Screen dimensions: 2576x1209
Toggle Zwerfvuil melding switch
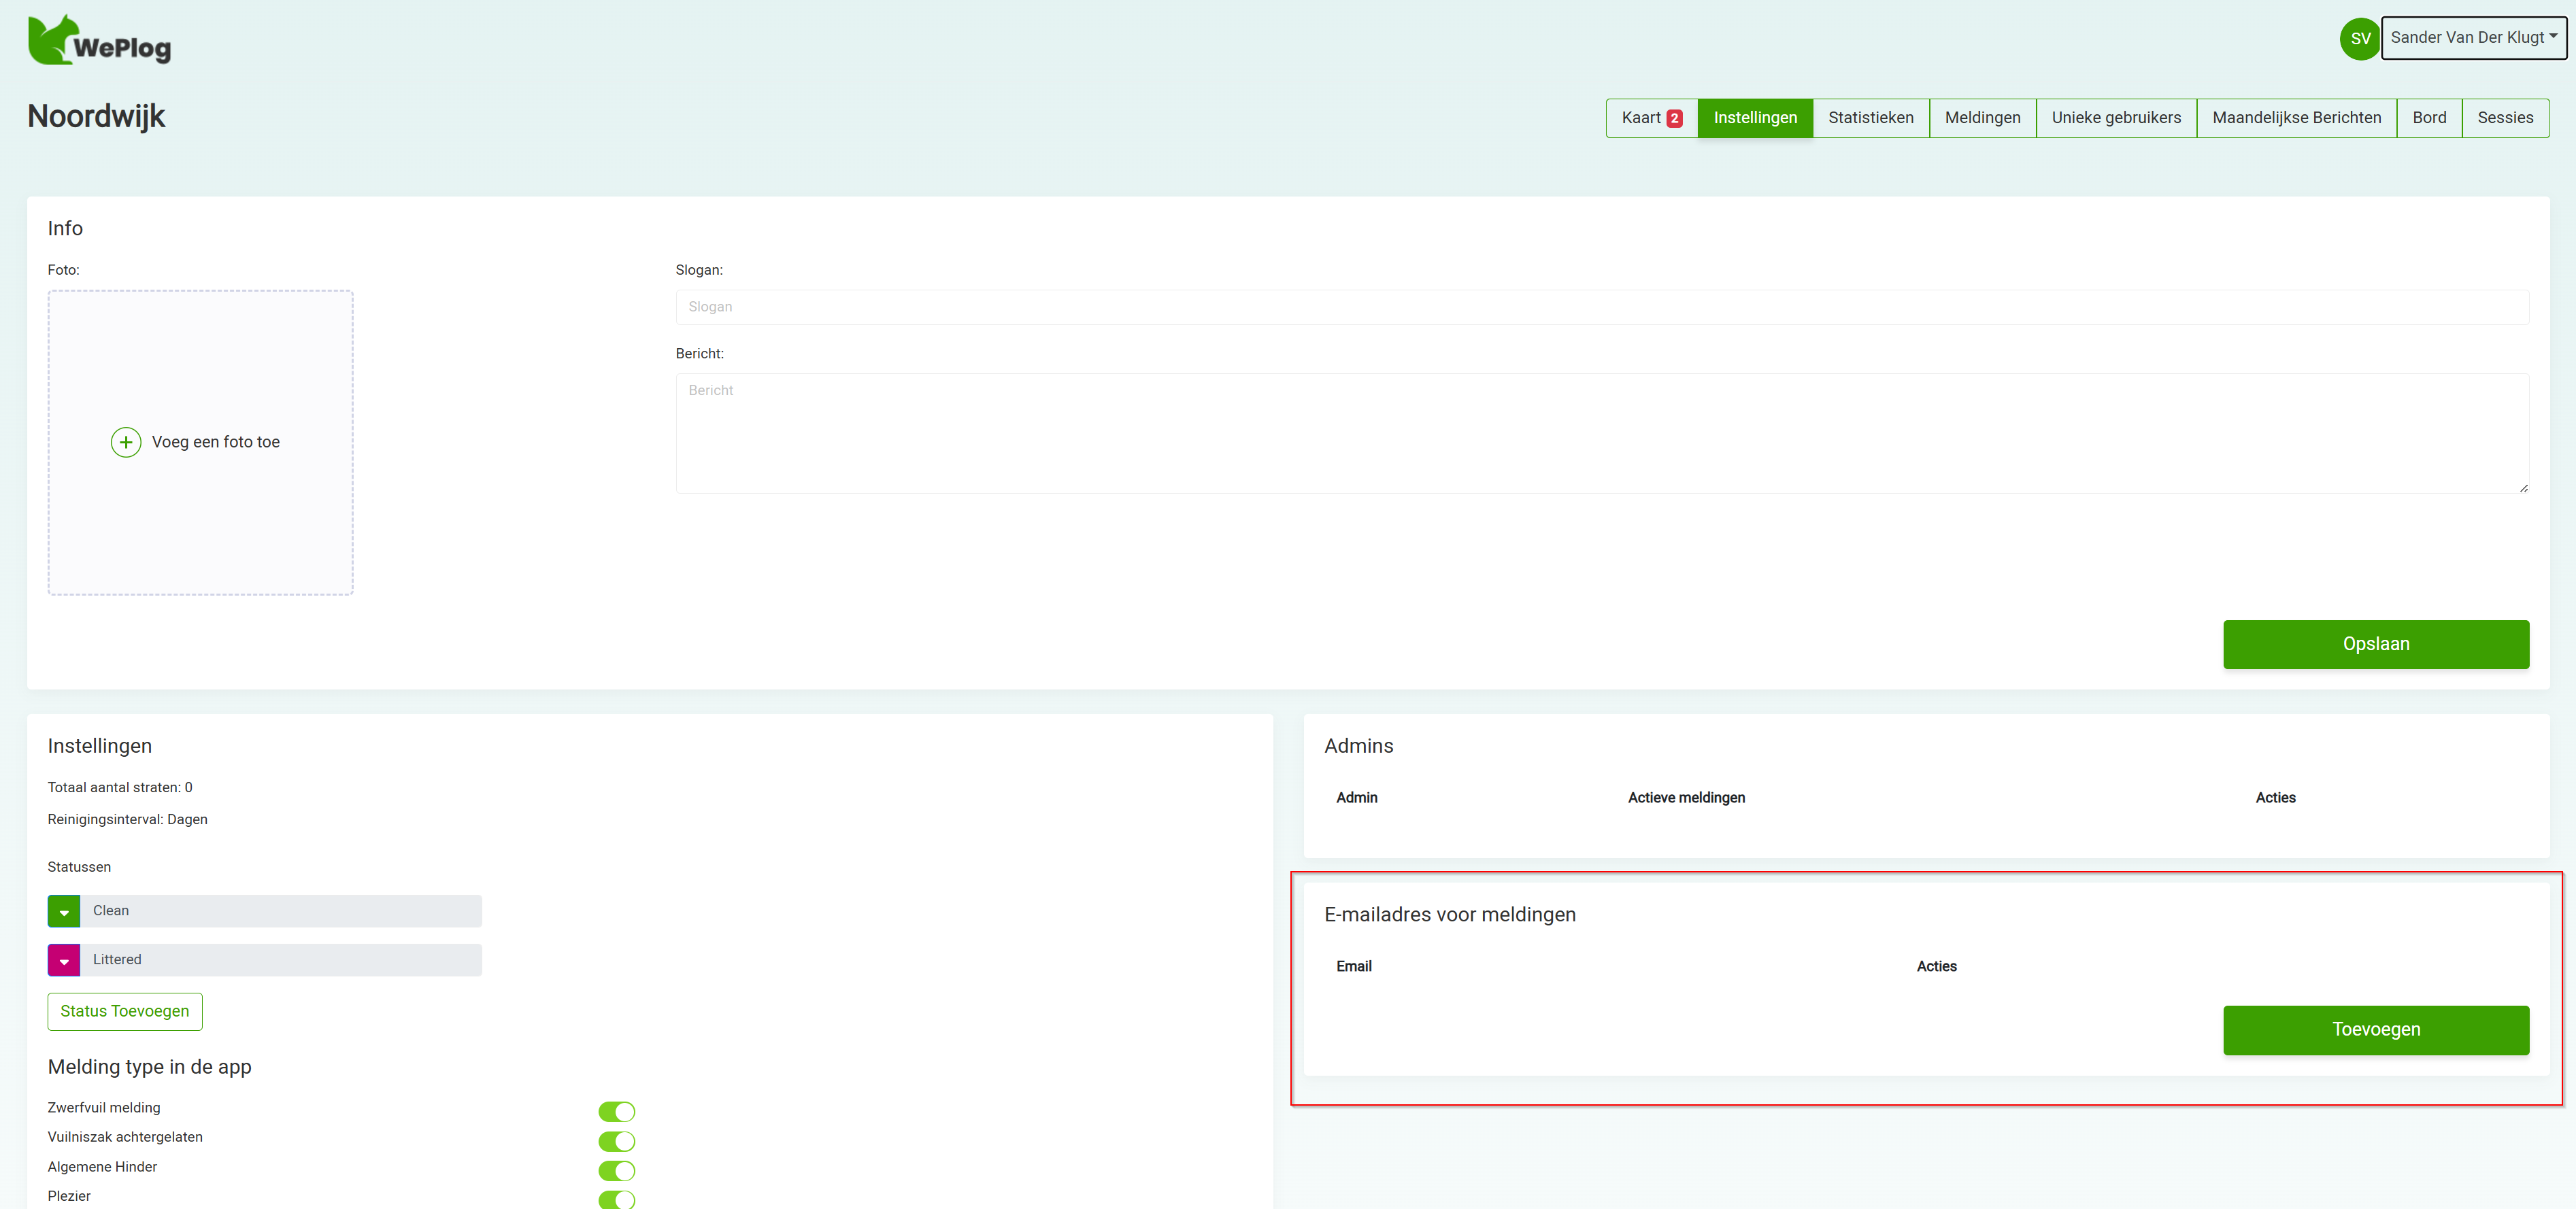click(x=617, y=1111)
